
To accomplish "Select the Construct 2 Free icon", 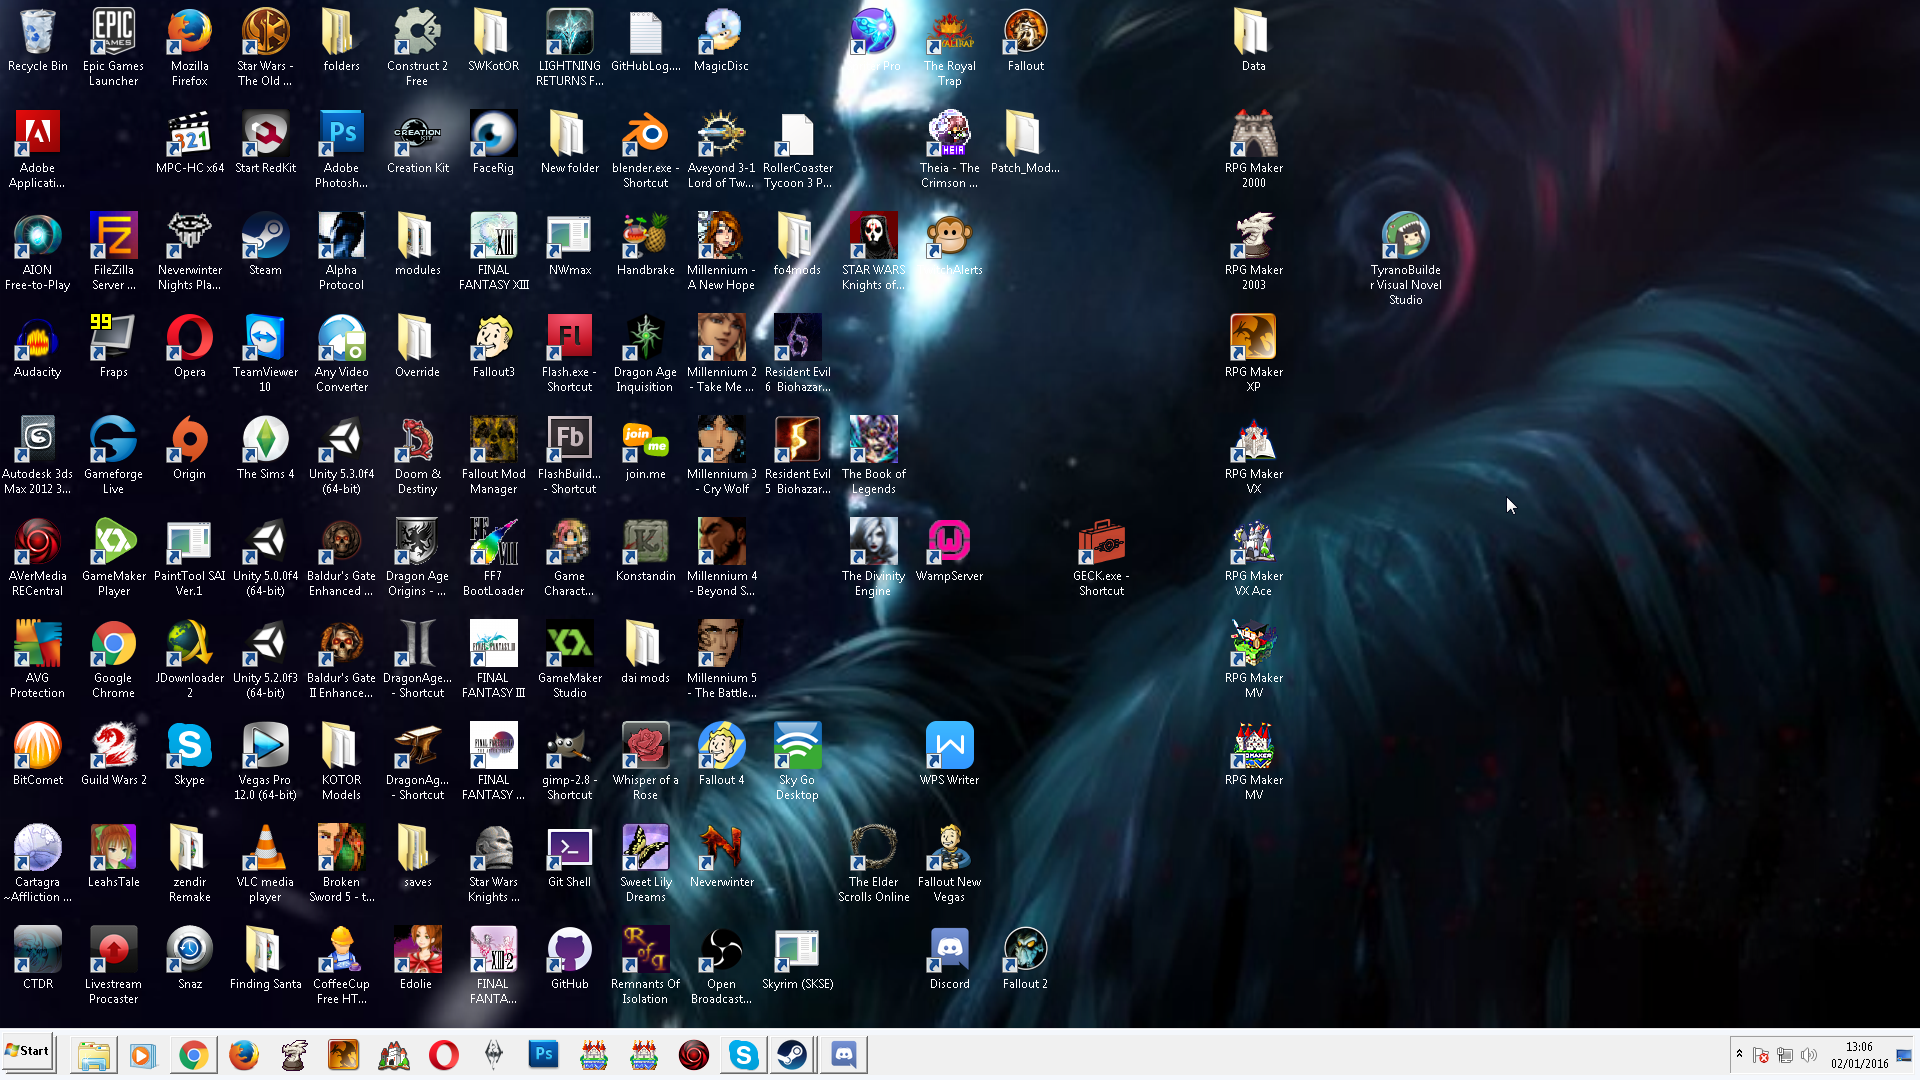I will pyautogui.click(x=417, y=48).
